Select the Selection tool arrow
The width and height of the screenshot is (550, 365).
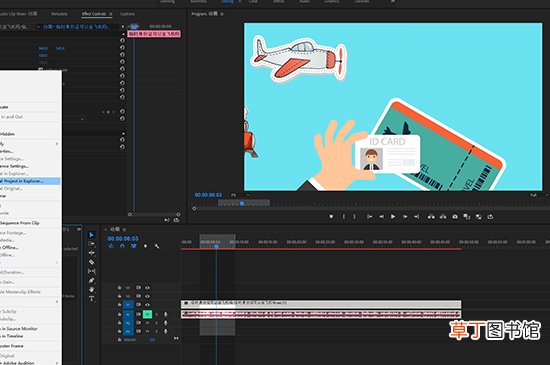click(x=92, y=235)
